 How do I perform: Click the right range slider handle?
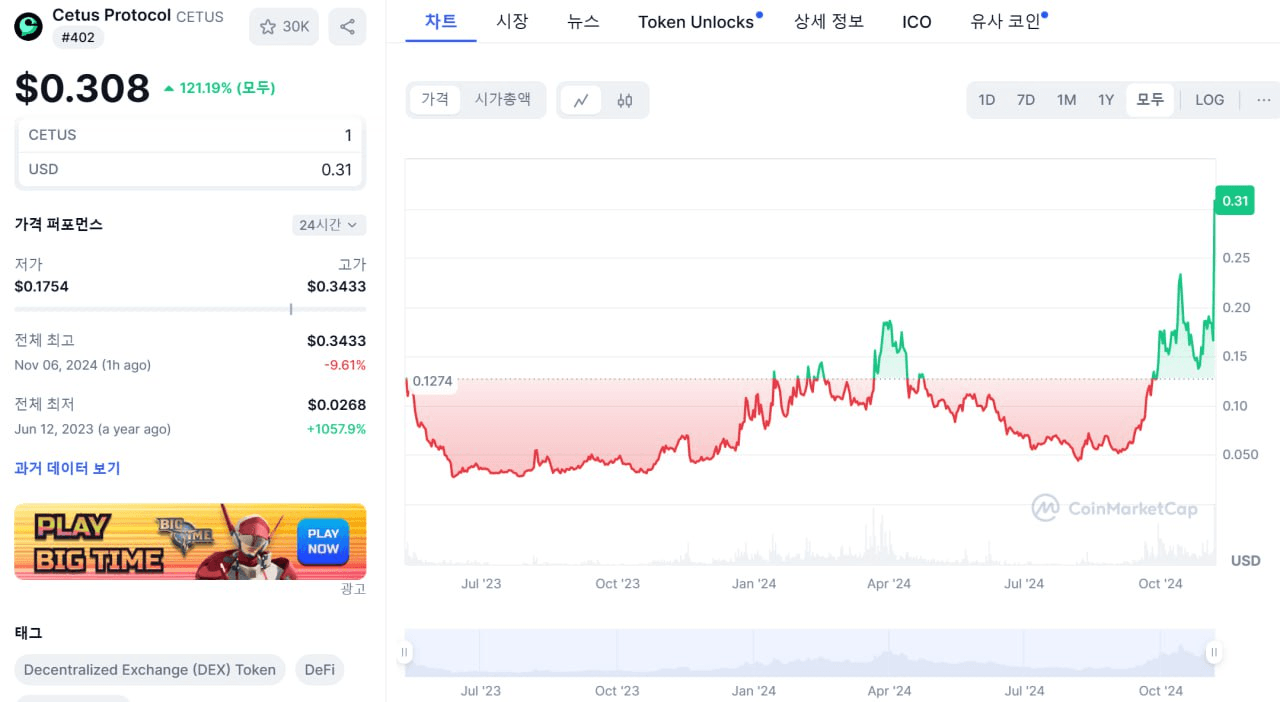(1214, 653)
